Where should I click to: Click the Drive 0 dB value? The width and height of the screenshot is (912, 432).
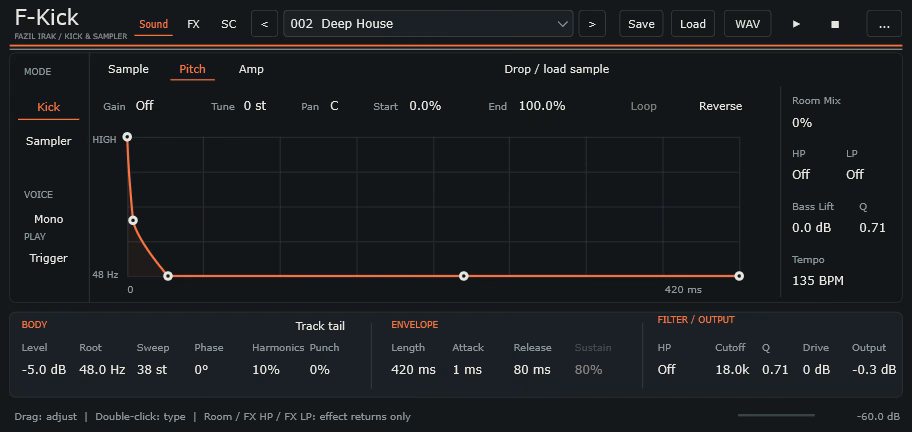pyautogui.click(x=816, y=370)
